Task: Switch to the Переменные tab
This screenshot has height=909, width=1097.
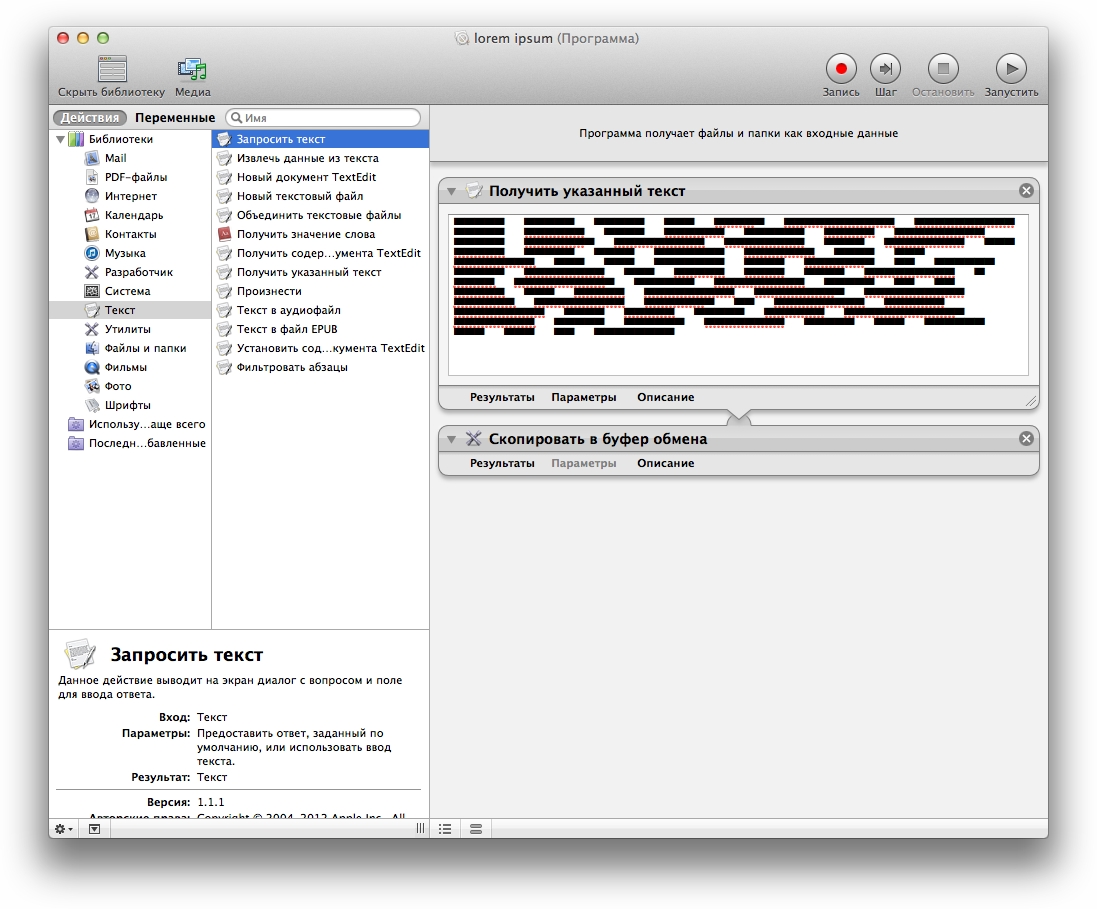Action: pos(175,118)
